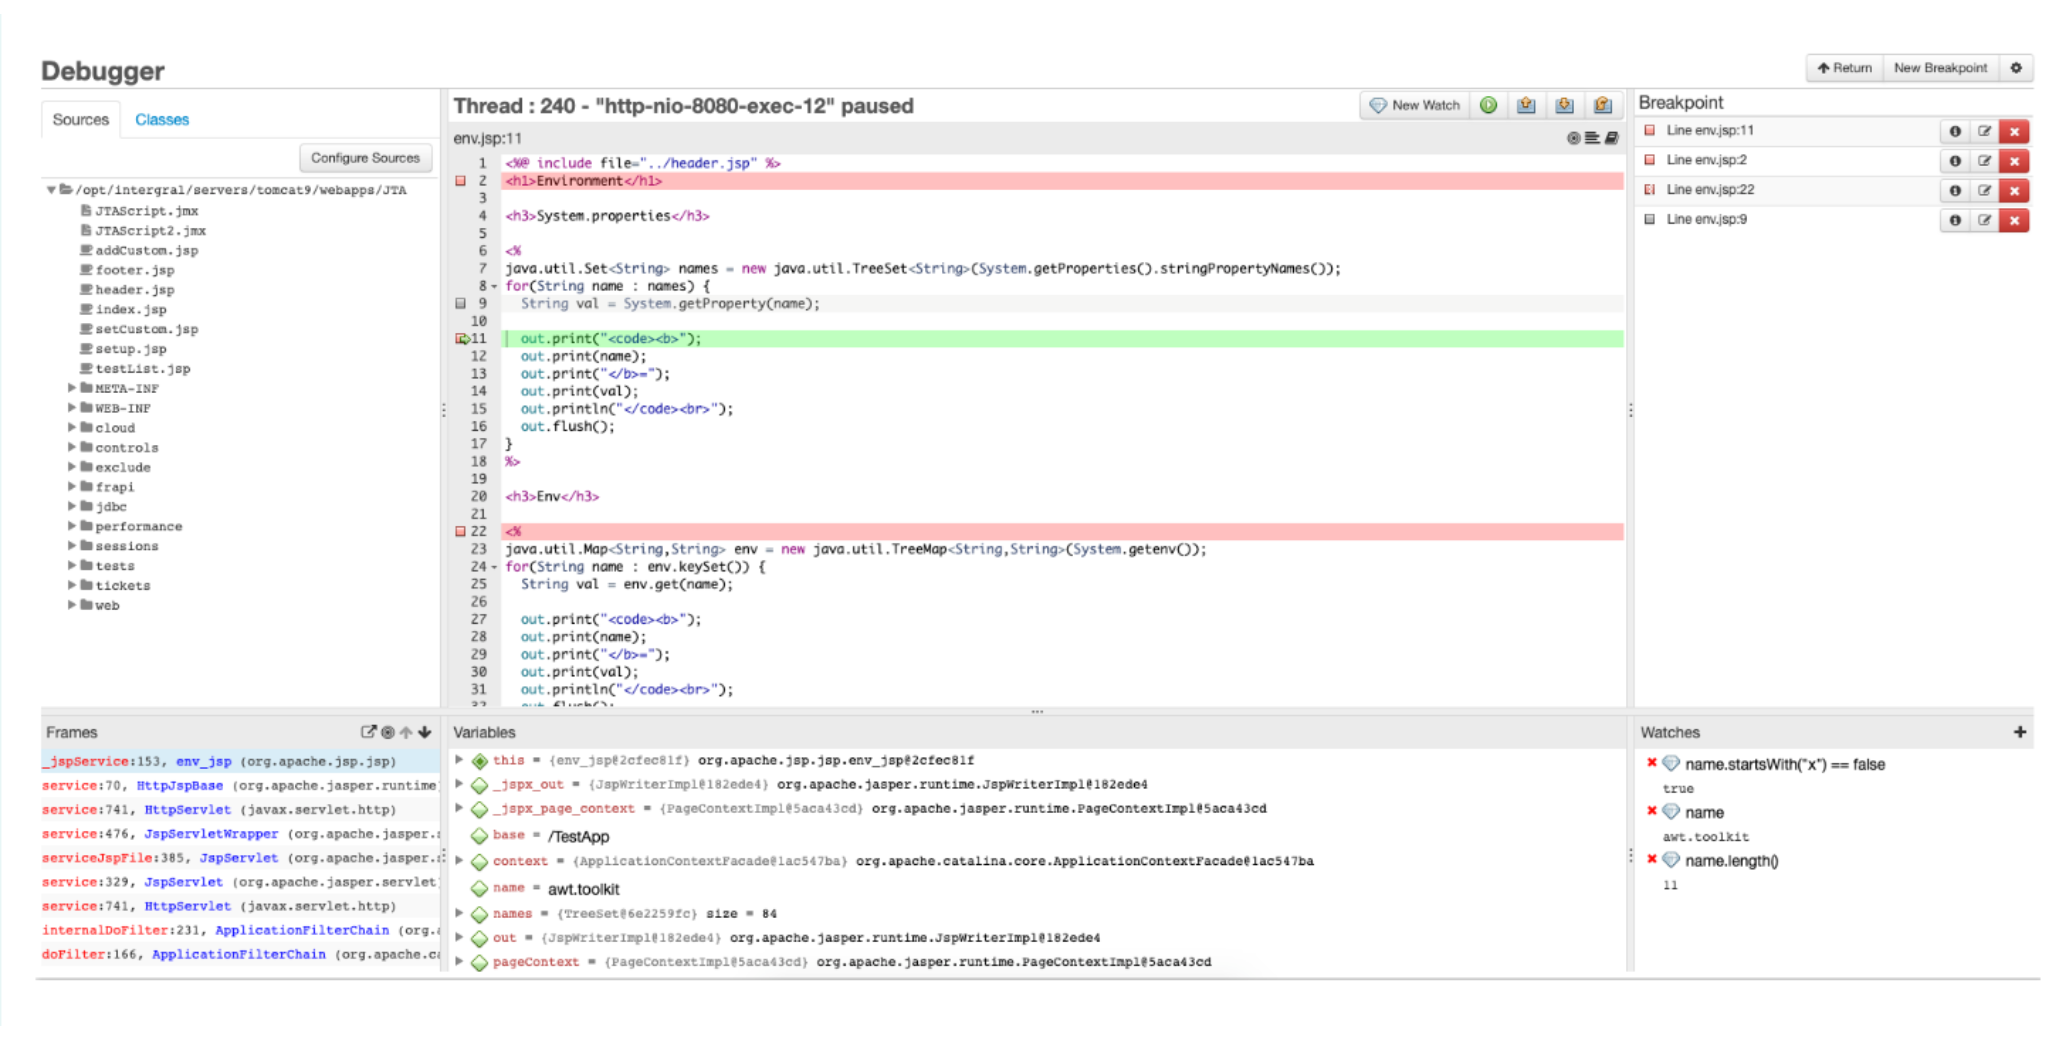Click the step over curved-arrow icon
This screenshot has height=1040, width=2060.
pyautogui.click(x=1602, y=105)
